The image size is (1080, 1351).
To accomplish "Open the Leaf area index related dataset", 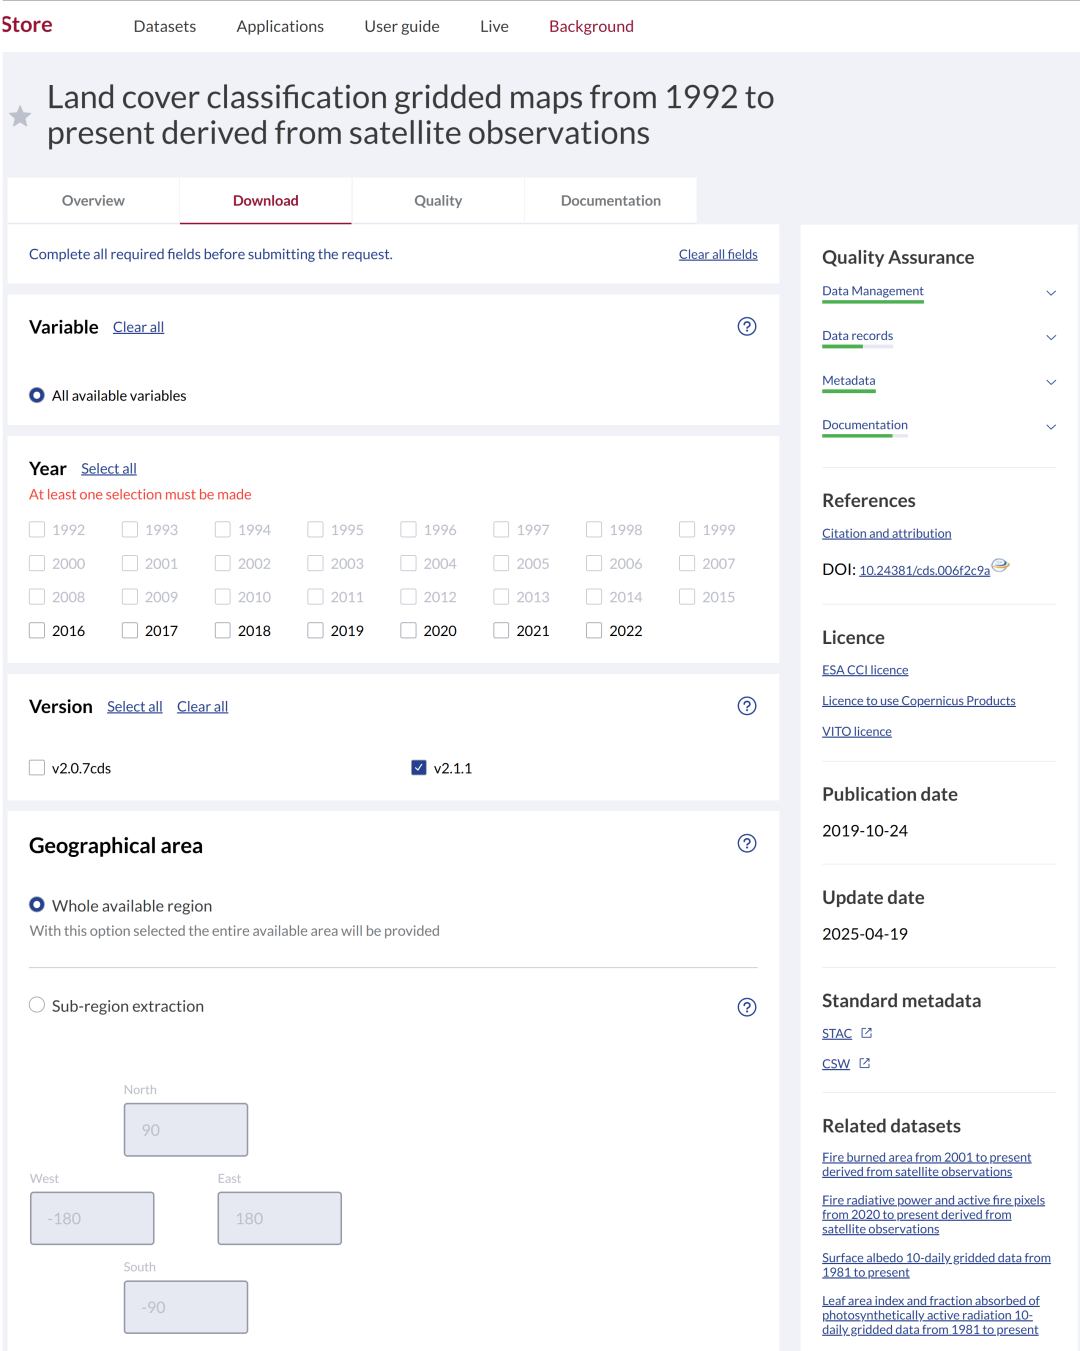I will pyautogui.click(x=931, y=1315).
